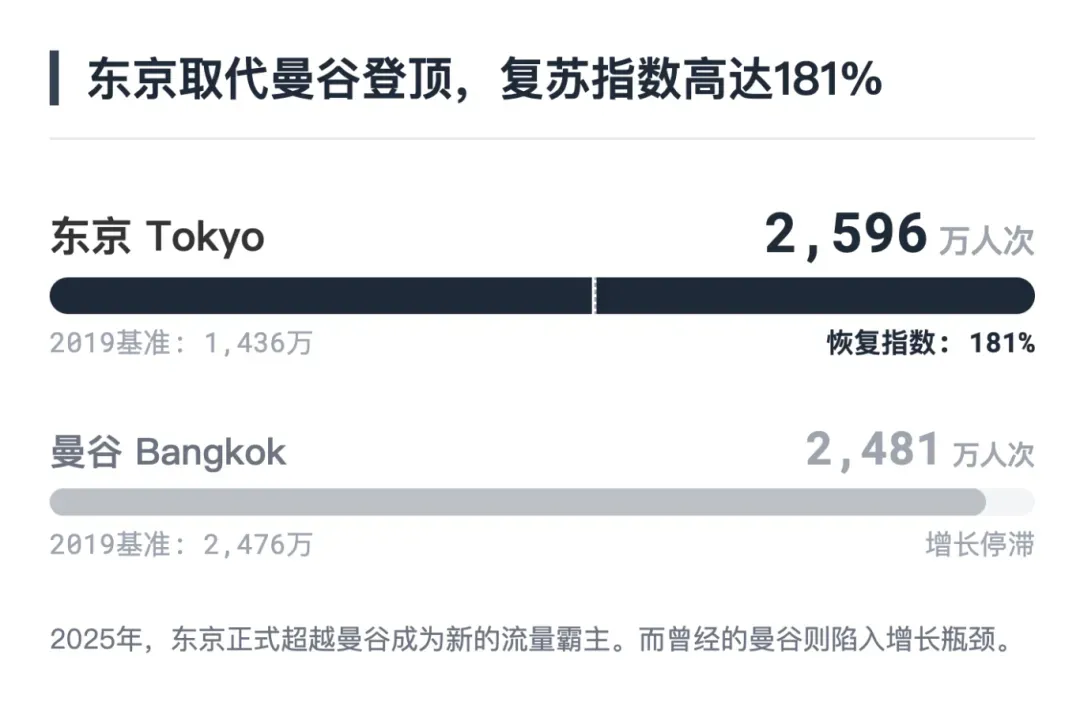Select the 2019基准: 2,476万 text
The width and height of the screenshot is (1080, 706).
pos(182,544)
